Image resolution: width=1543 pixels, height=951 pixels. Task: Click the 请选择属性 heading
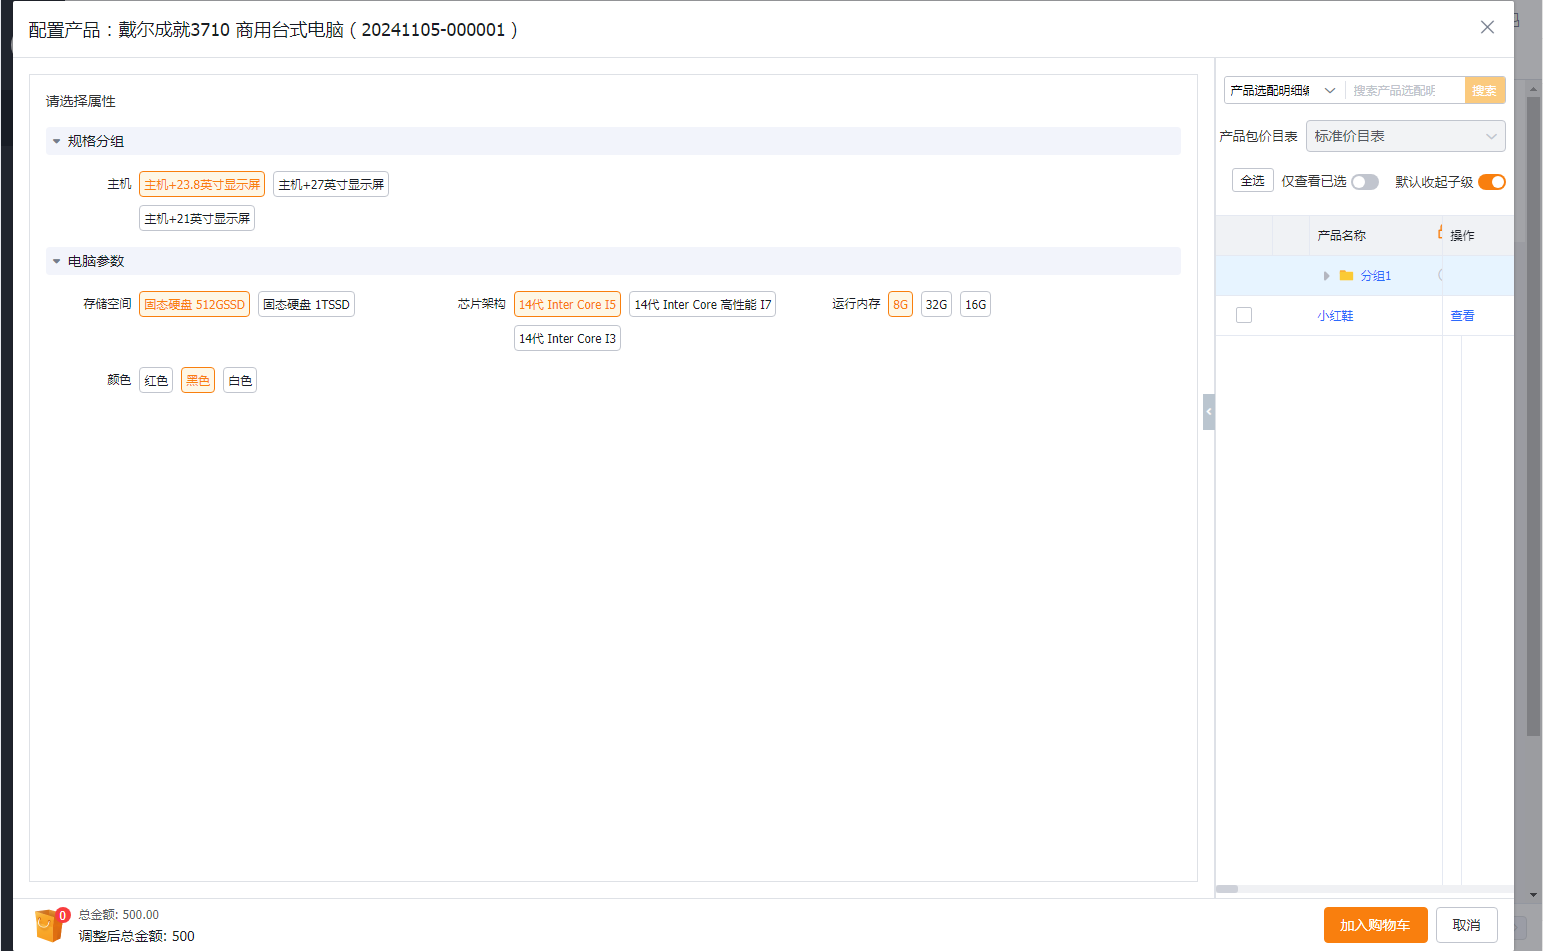pyautogui.click(x=81, y=102)
